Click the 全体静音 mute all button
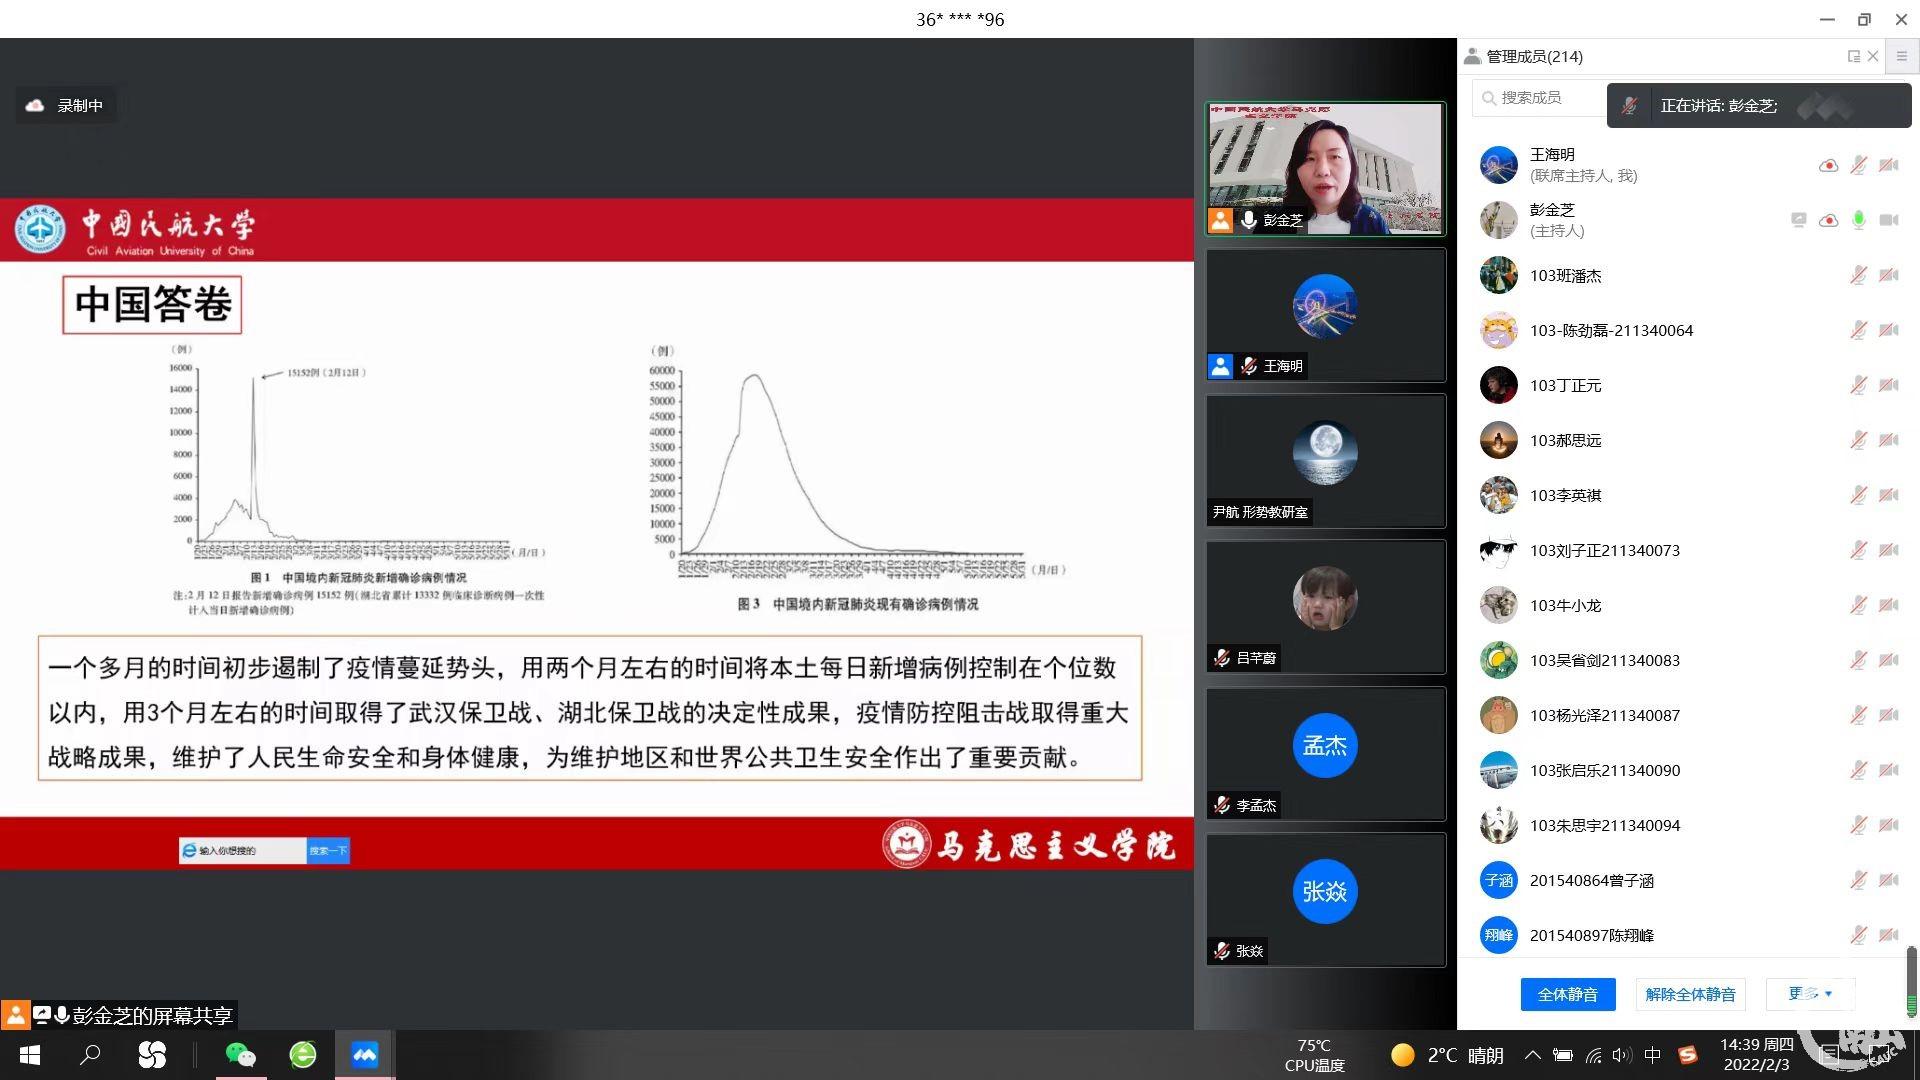Viewport: 1920px width, 1080px height. [x=1567, y=994]
